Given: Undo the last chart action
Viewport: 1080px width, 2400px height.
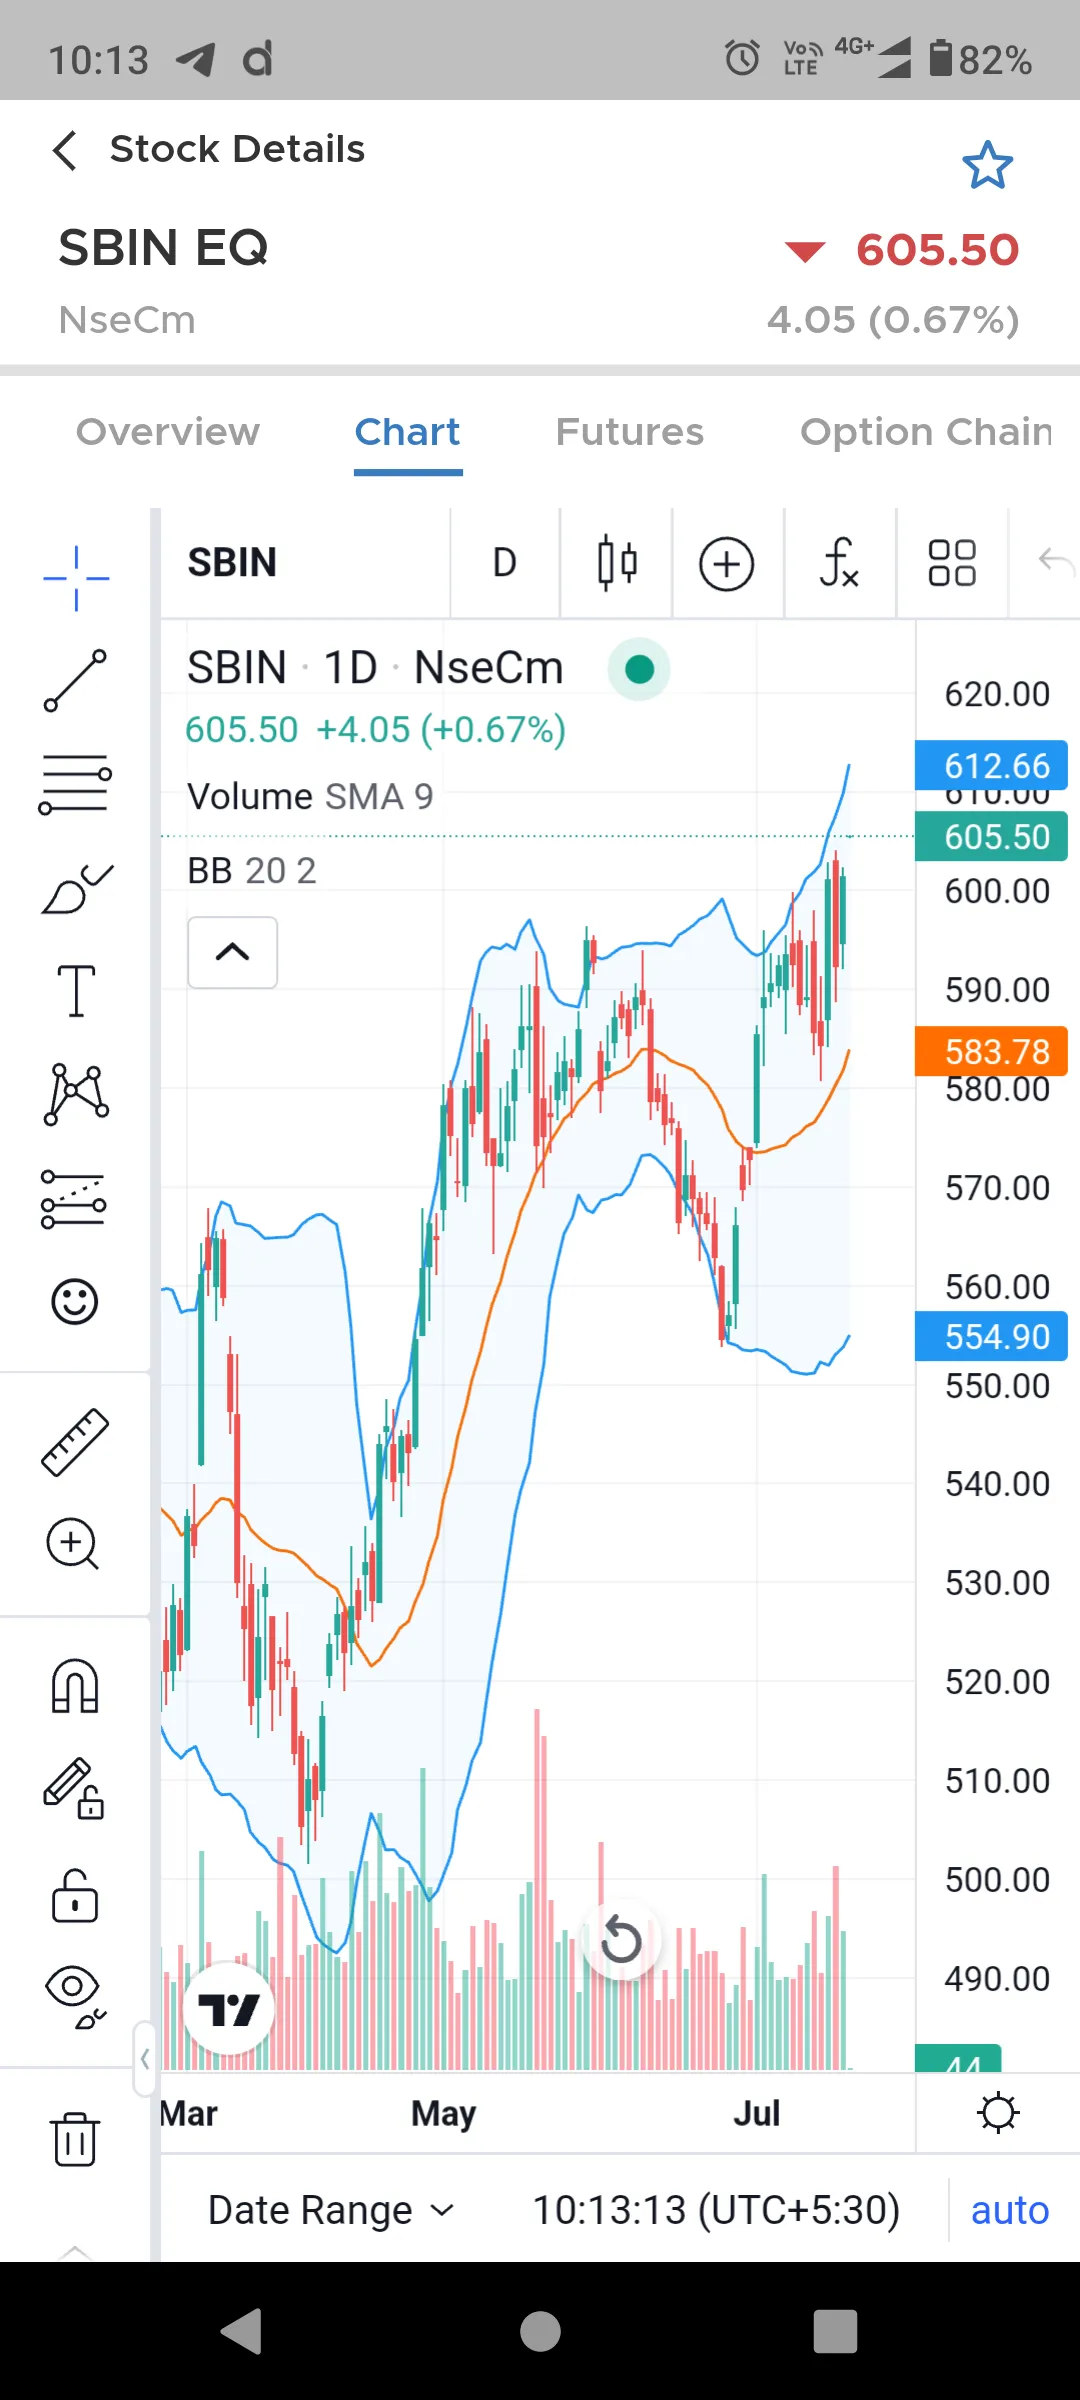Looking at the screenshot, I should pos(1056,562).
